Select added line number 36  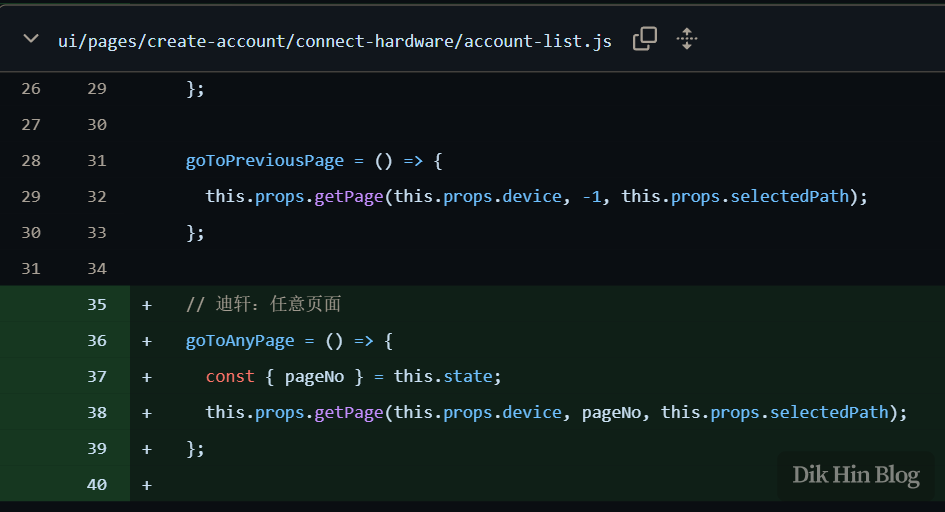[x=96, y=340]
